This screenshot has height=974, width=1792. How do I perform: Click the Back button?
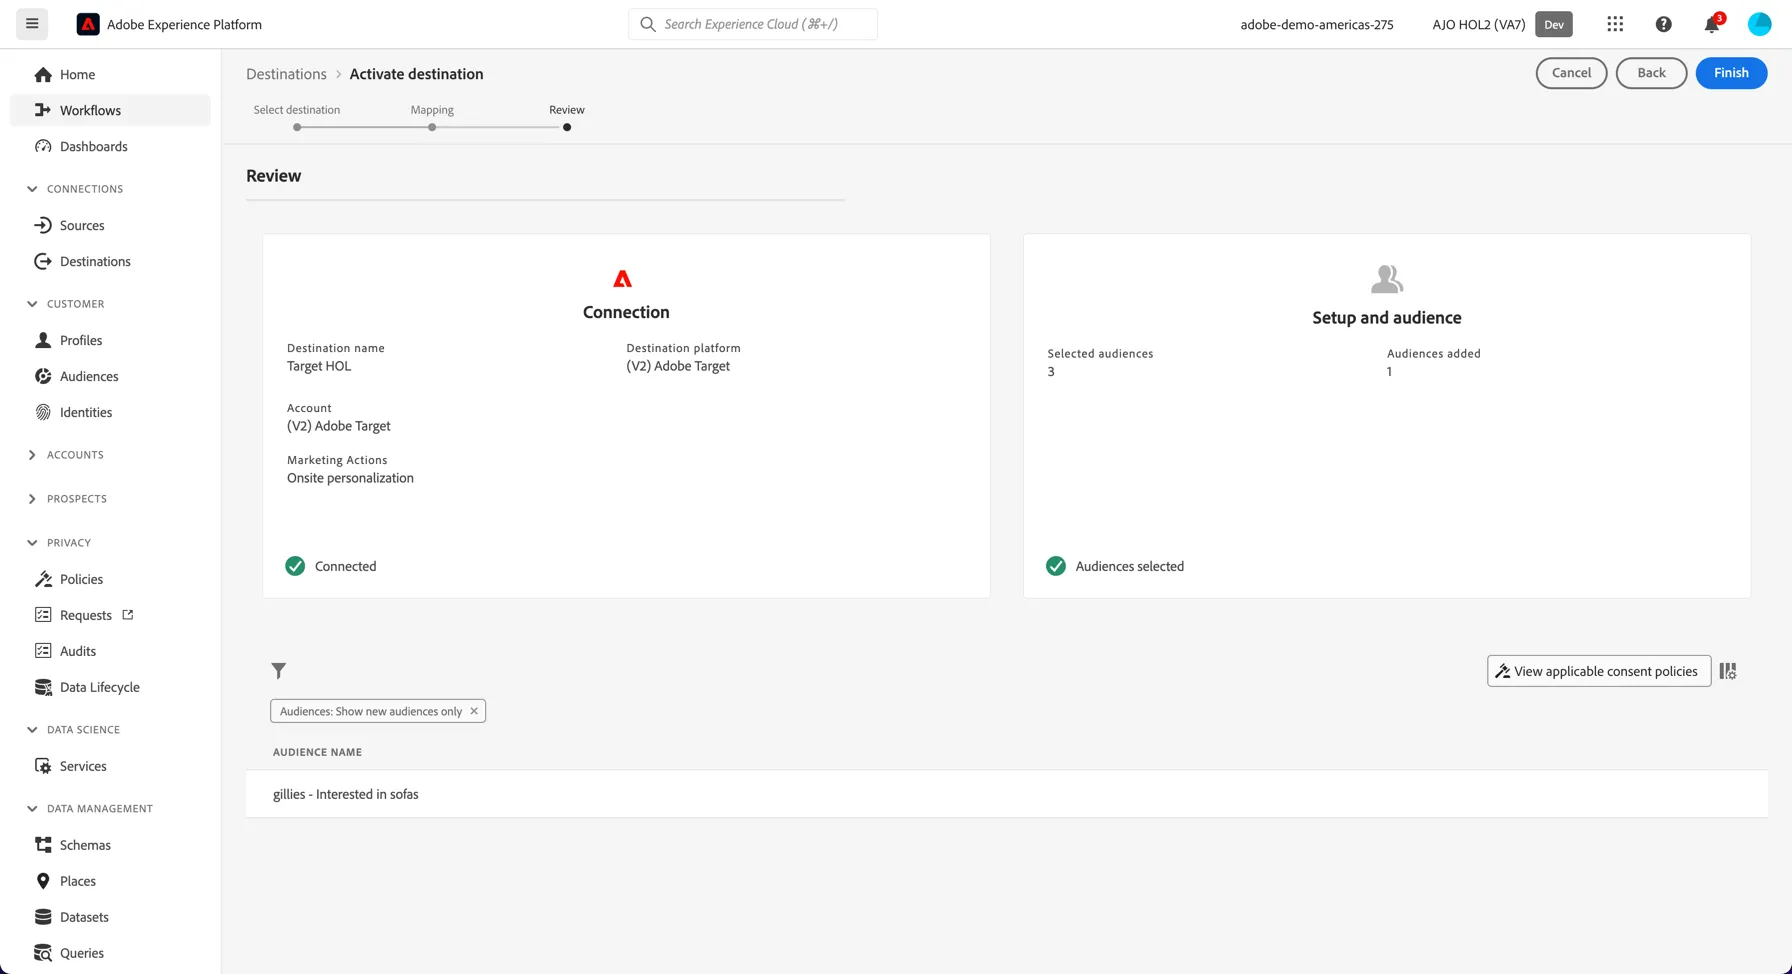(x=1651, y=73)
